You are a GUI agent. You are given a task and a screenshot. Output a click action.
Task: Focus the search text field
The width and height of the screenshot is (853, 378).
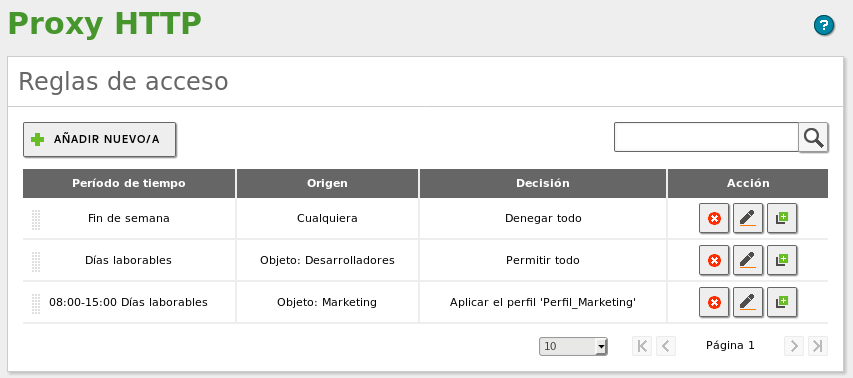(706, 137)
